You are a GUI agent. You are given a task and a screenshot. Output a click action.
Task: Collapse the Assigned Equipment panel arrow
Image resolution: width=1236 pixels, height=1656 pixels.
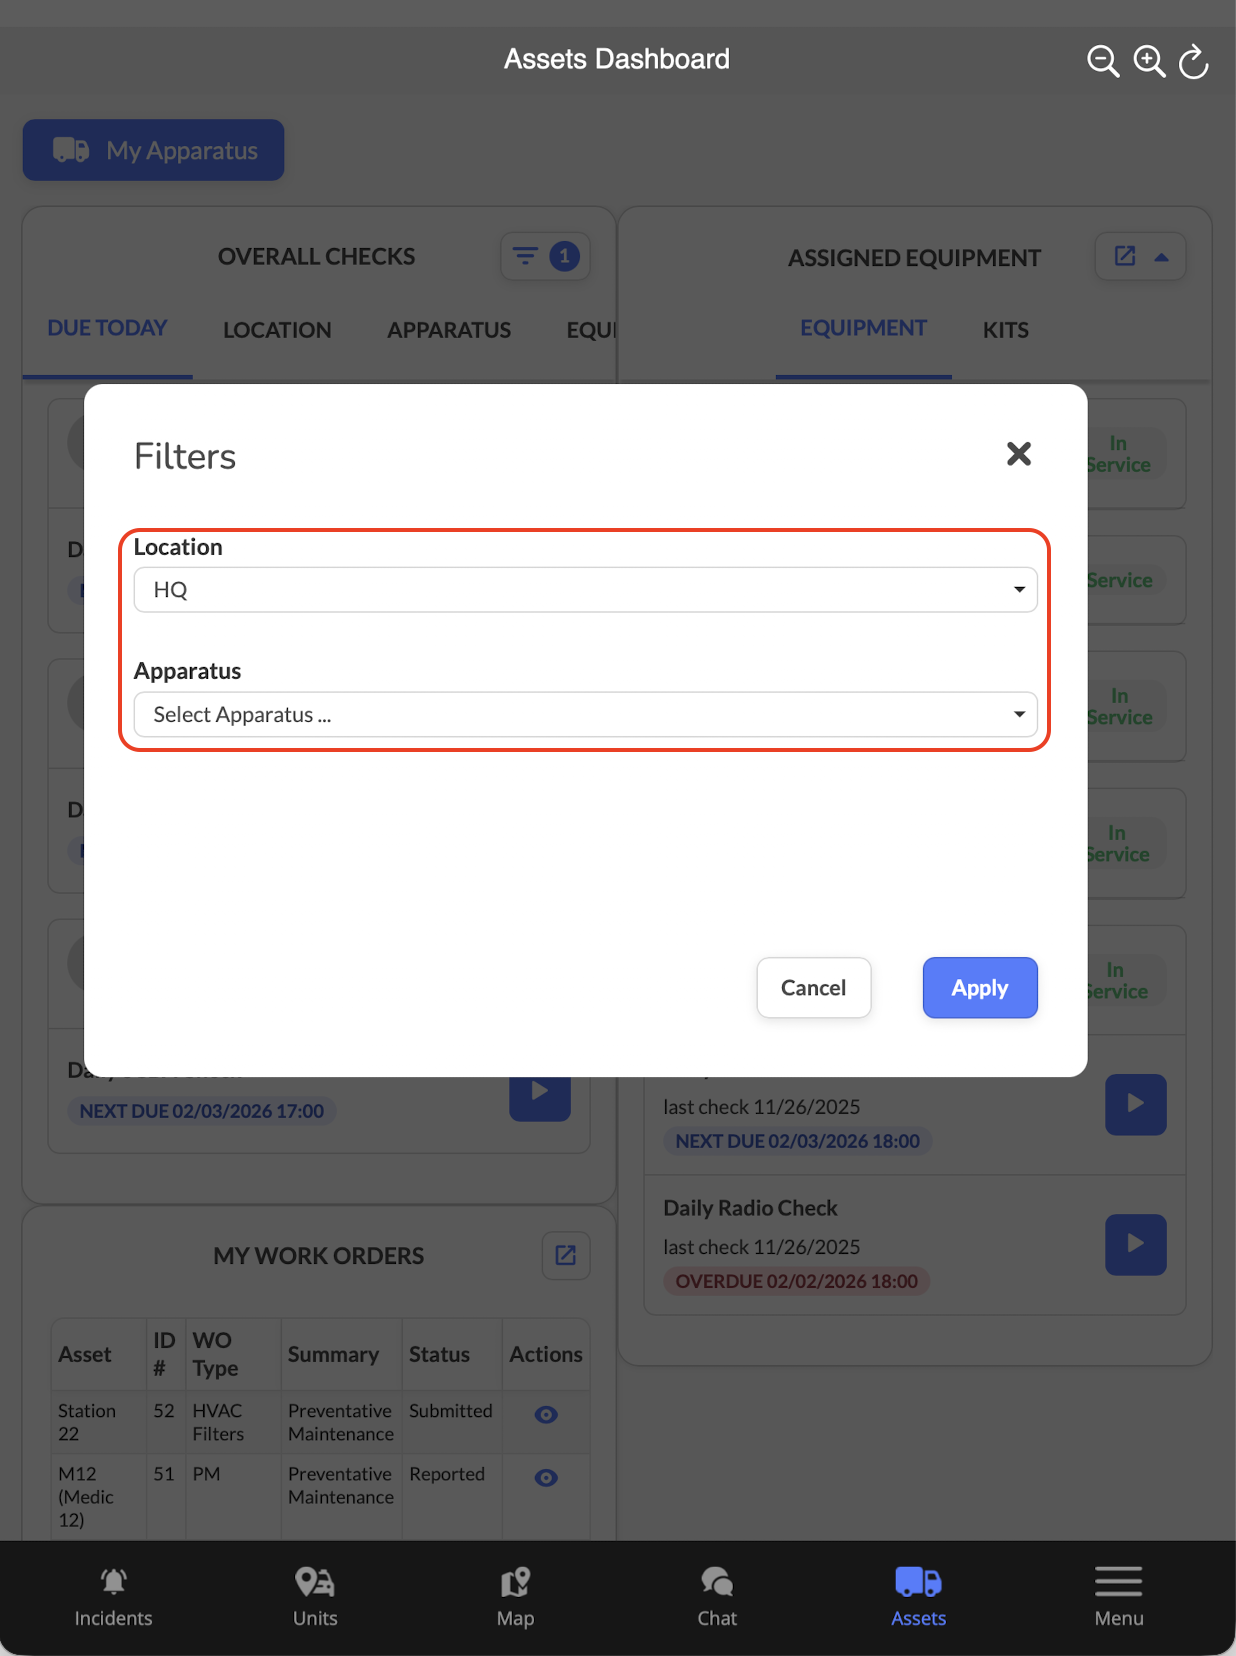(x=1161, y=257)
